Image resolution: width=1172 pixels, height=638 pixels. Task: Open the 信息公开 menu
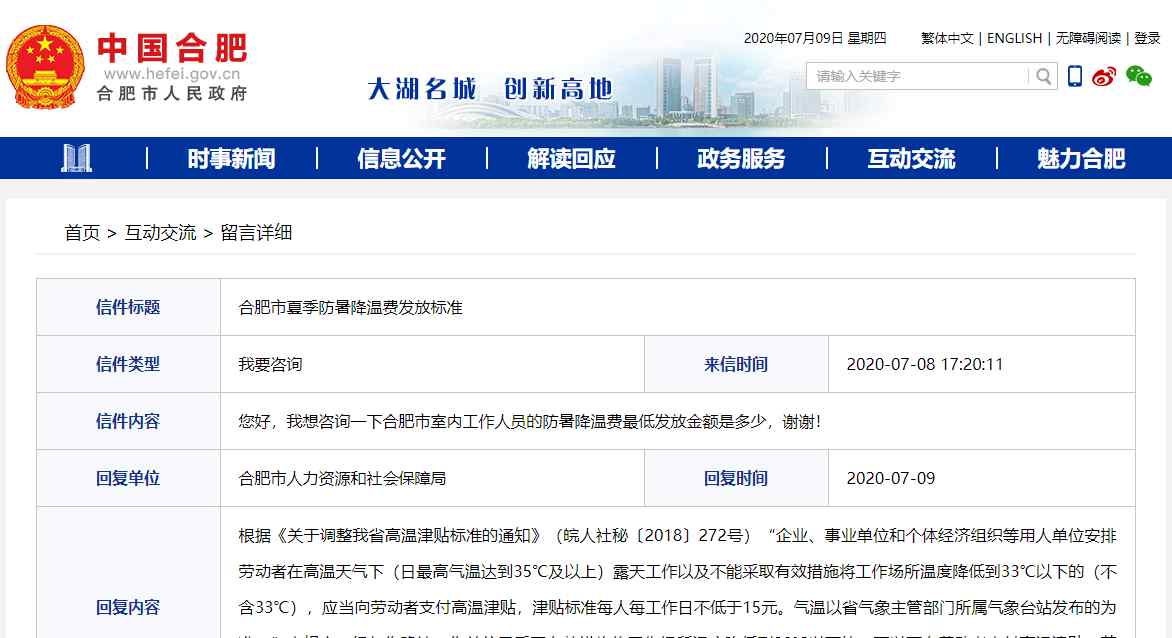(401, 158)
